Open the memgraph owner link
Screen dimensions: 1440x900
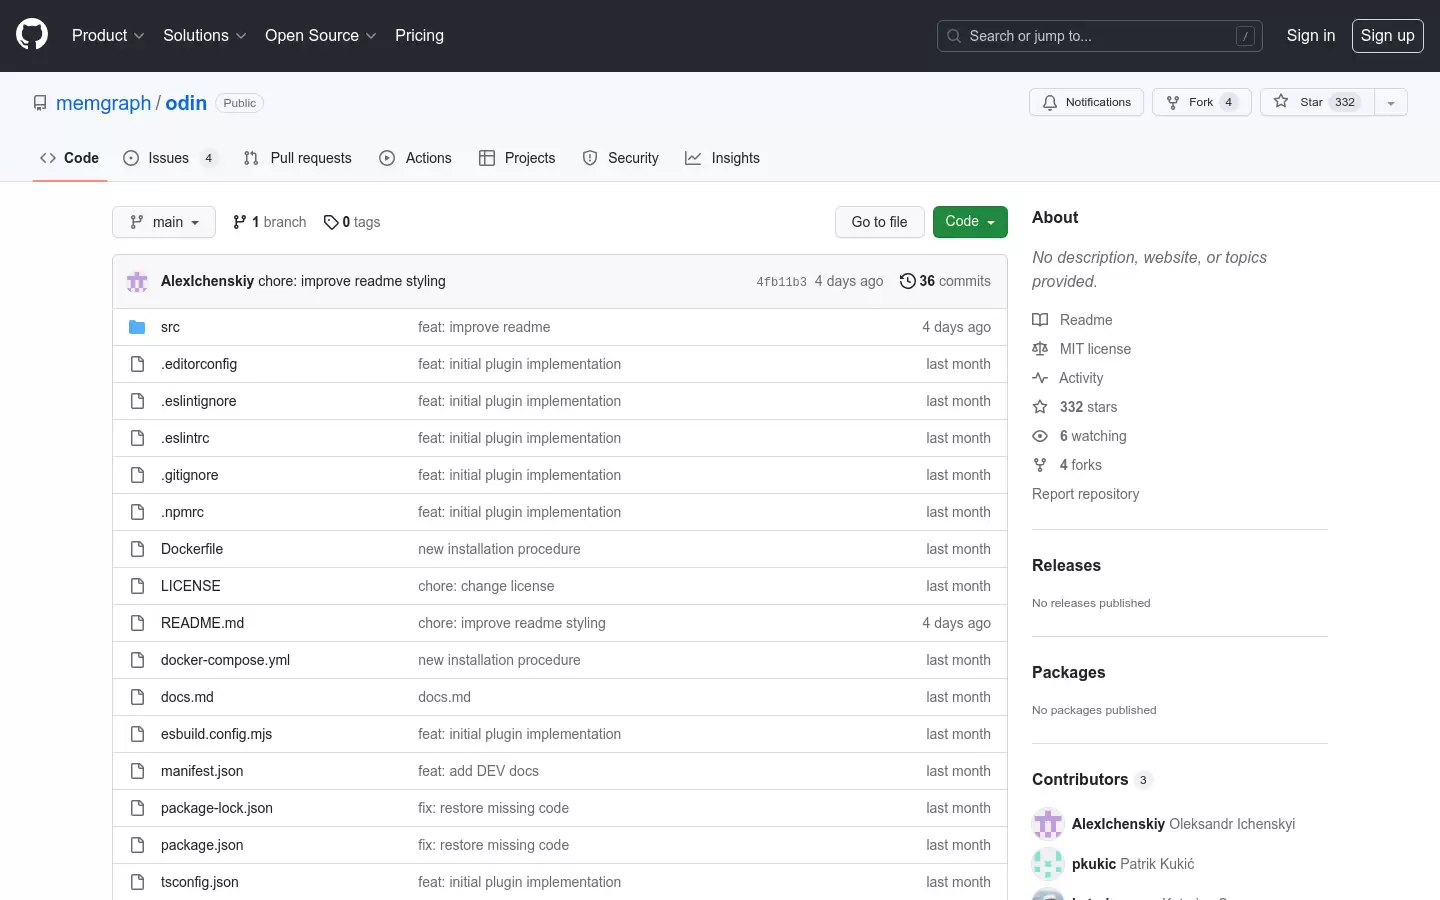(x=103, y=103)
